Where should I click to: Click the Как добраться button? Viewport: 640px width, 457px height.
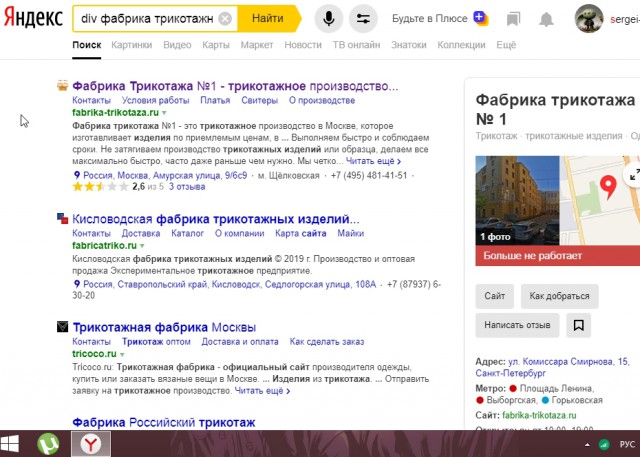coord(559,296)
